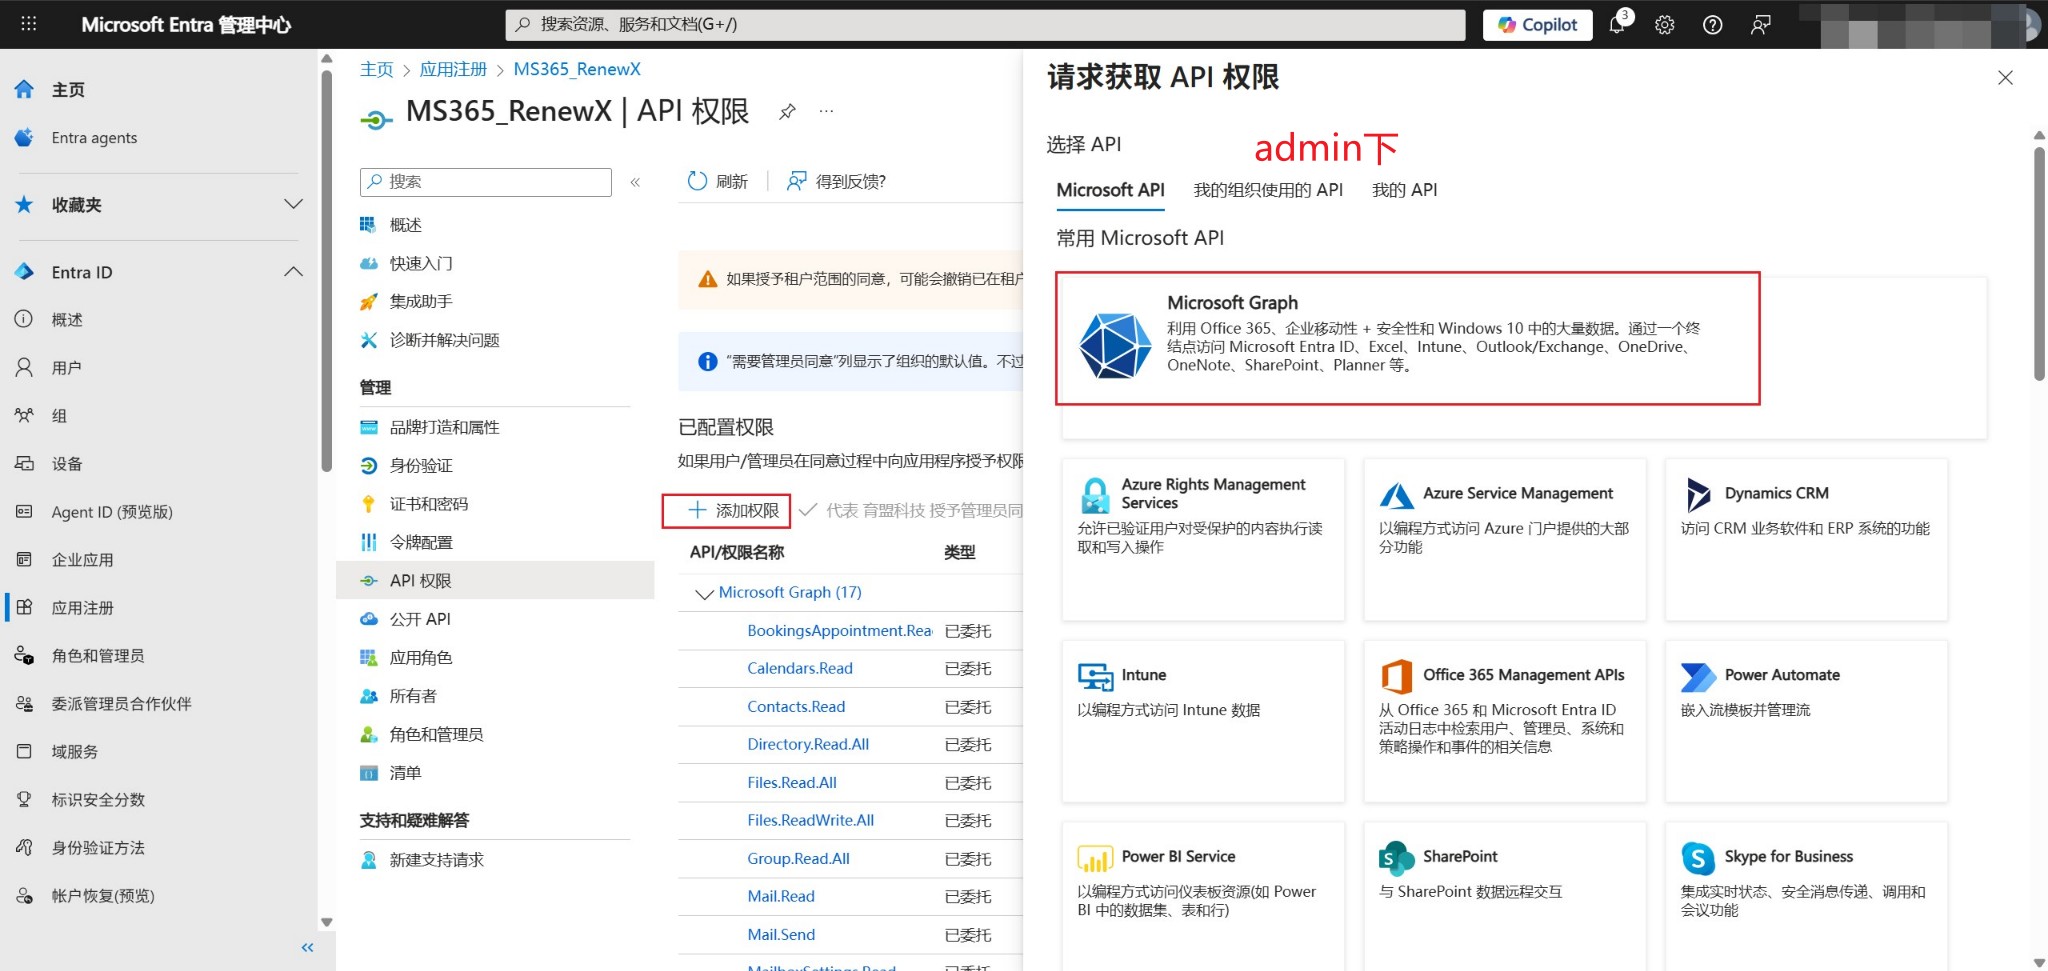
Task: Choose Office 365 Management APIs card
Action: [1505, 721]
